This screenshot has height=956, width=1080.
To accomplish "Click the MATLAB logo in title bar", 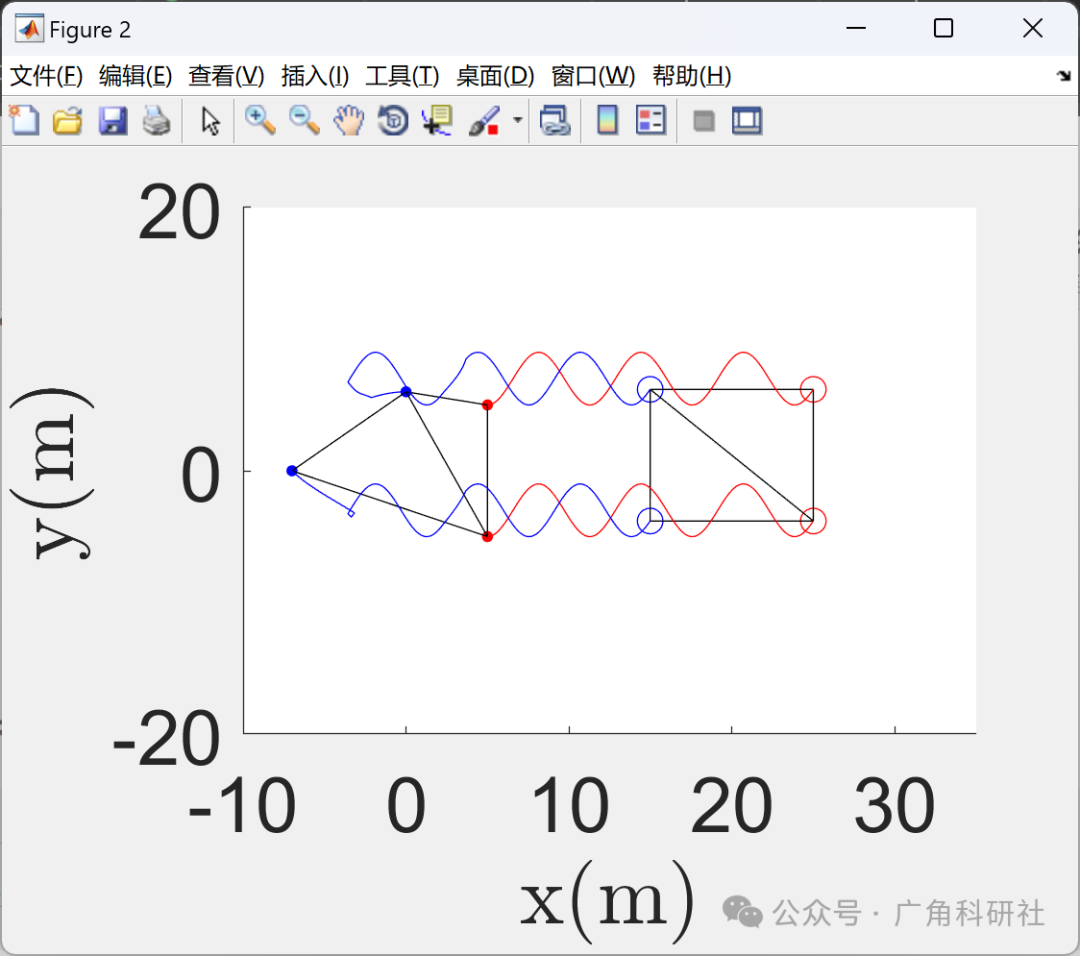I will click(x=29, y=29).
